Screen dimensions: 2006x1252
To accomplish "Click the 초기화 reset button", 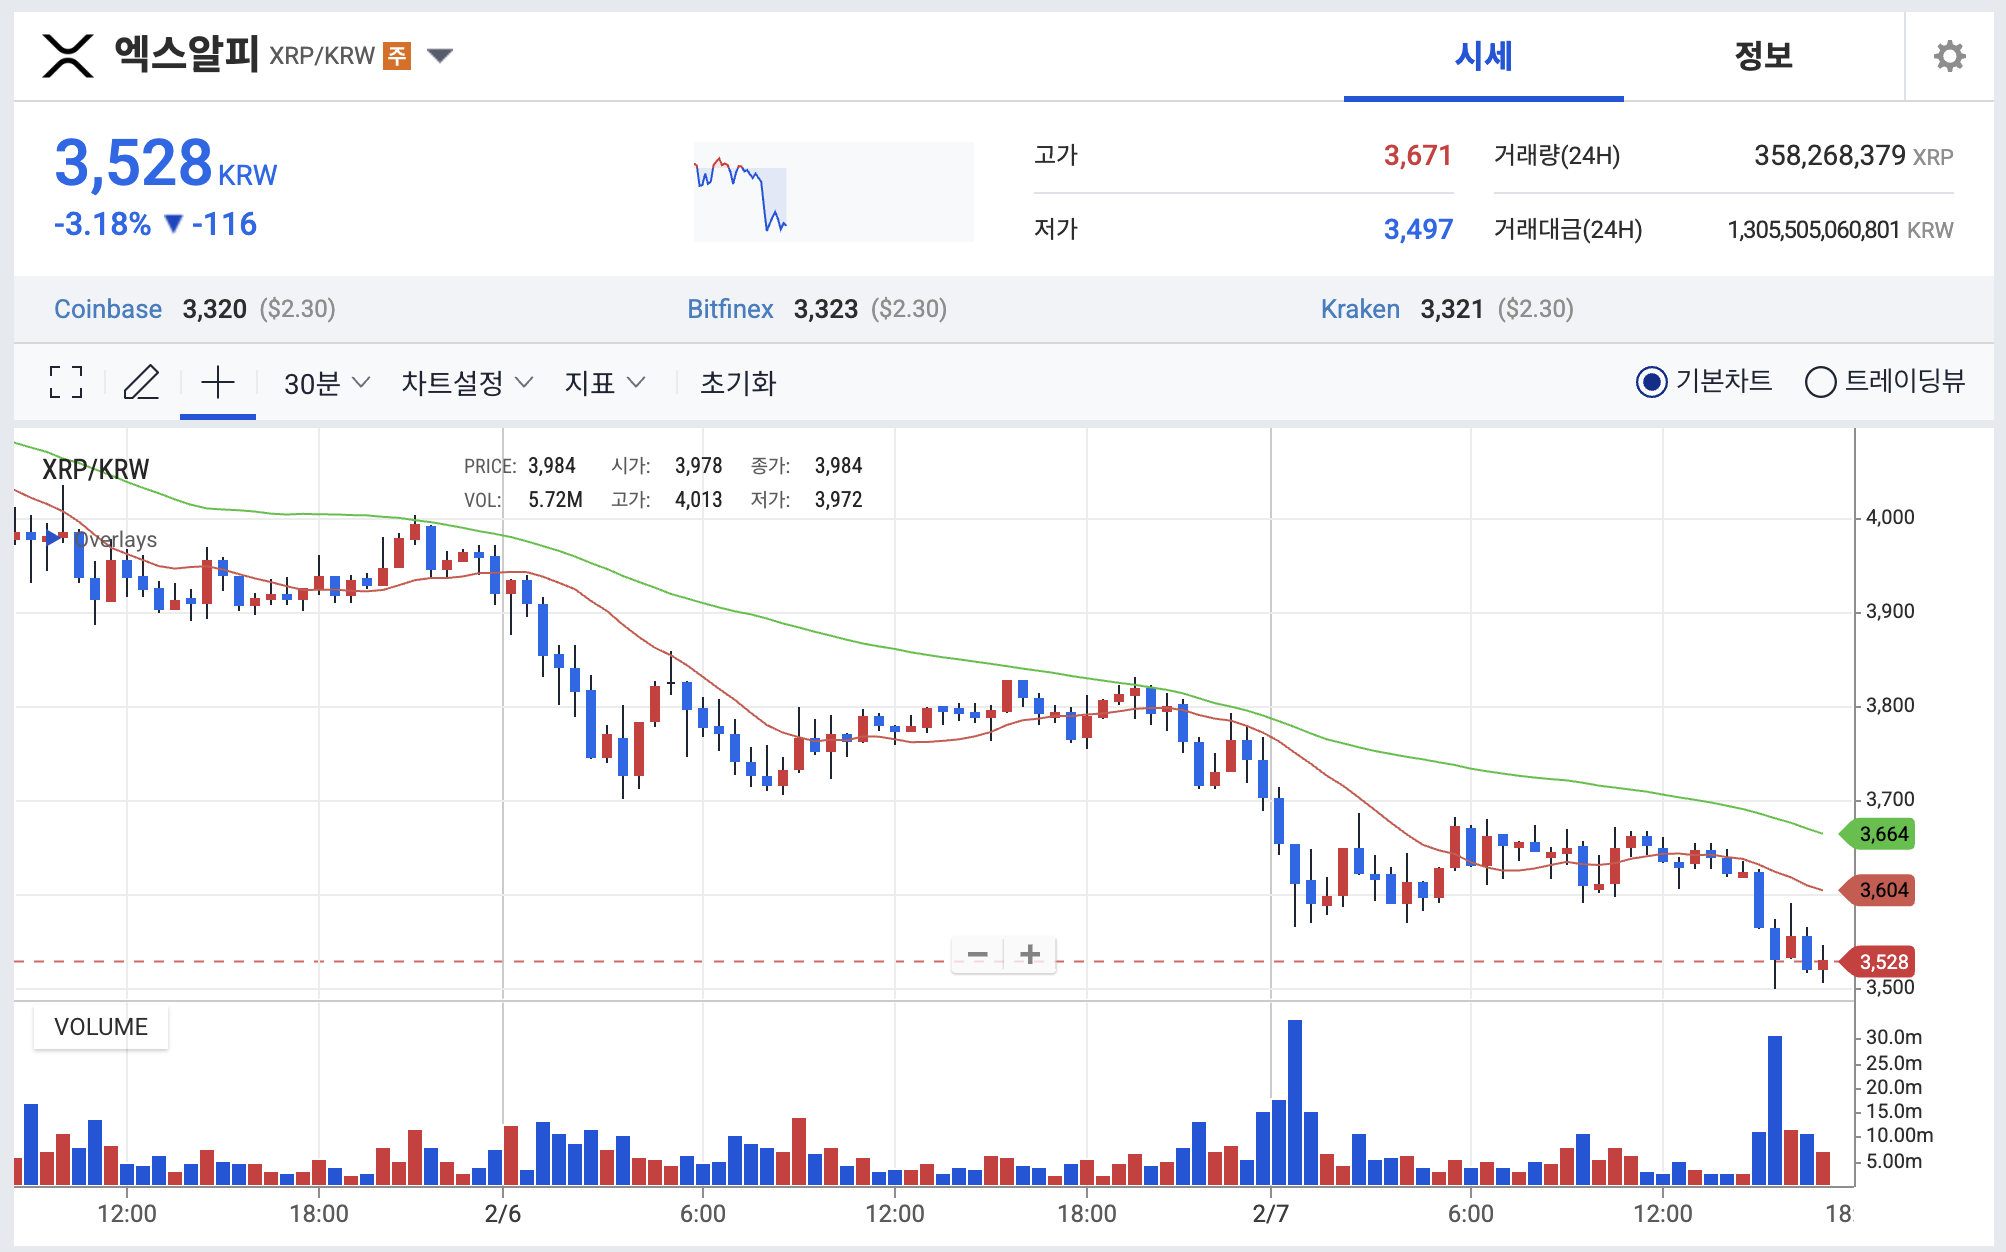I will 738,383.
